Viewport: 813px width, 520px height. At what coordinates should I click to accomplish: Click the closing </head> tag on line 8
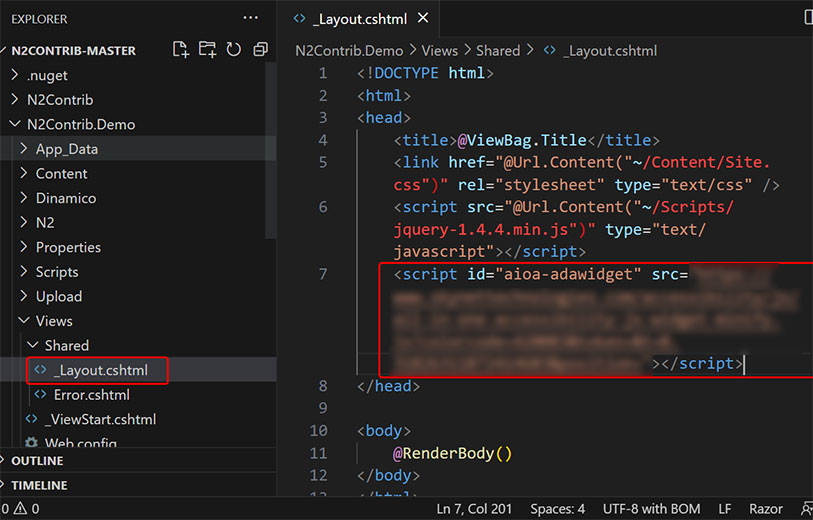point(388,386)
